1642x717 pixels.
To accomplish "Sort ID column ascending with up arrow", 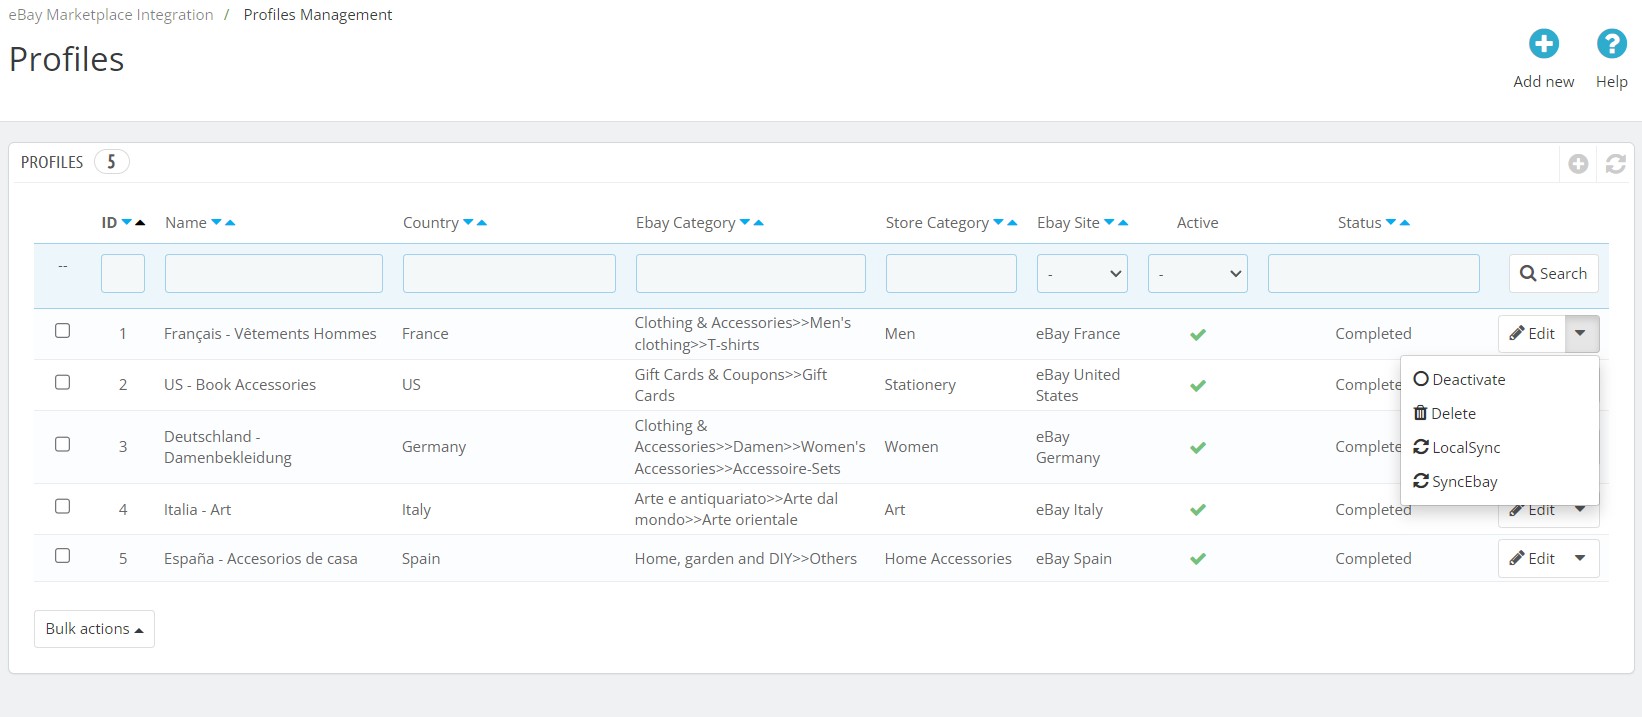I will tap(140, 223).
